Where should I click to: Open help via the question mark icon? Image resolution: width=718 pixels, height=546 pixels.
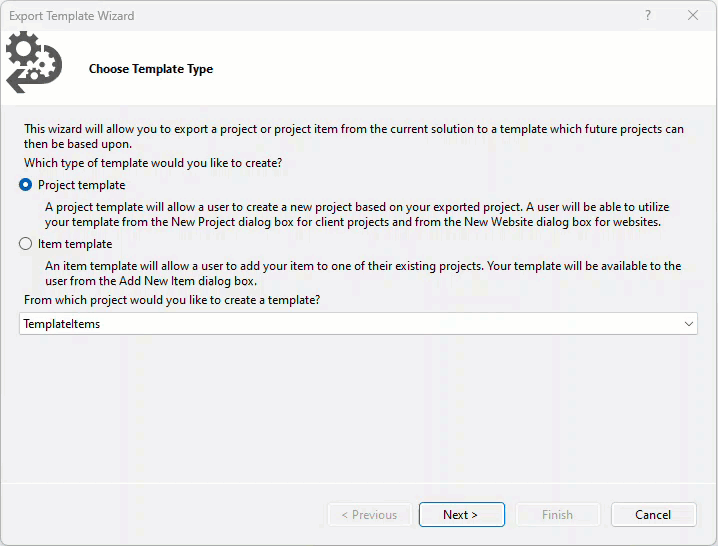pyautogui.click(x=648, y=15)
